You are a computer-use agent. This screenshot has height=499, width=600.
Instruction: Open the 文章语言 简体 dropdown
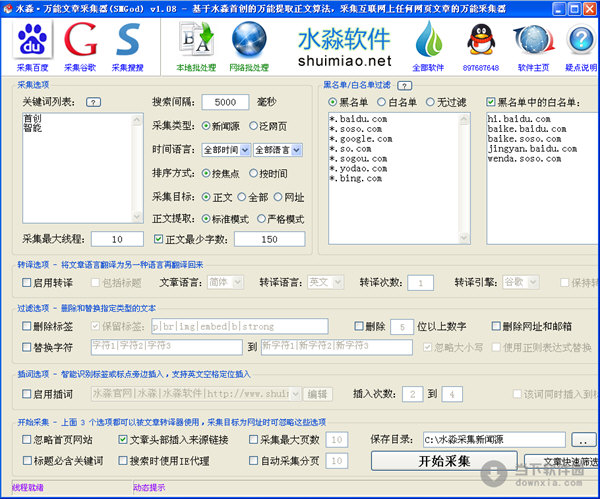pos(225,282)
